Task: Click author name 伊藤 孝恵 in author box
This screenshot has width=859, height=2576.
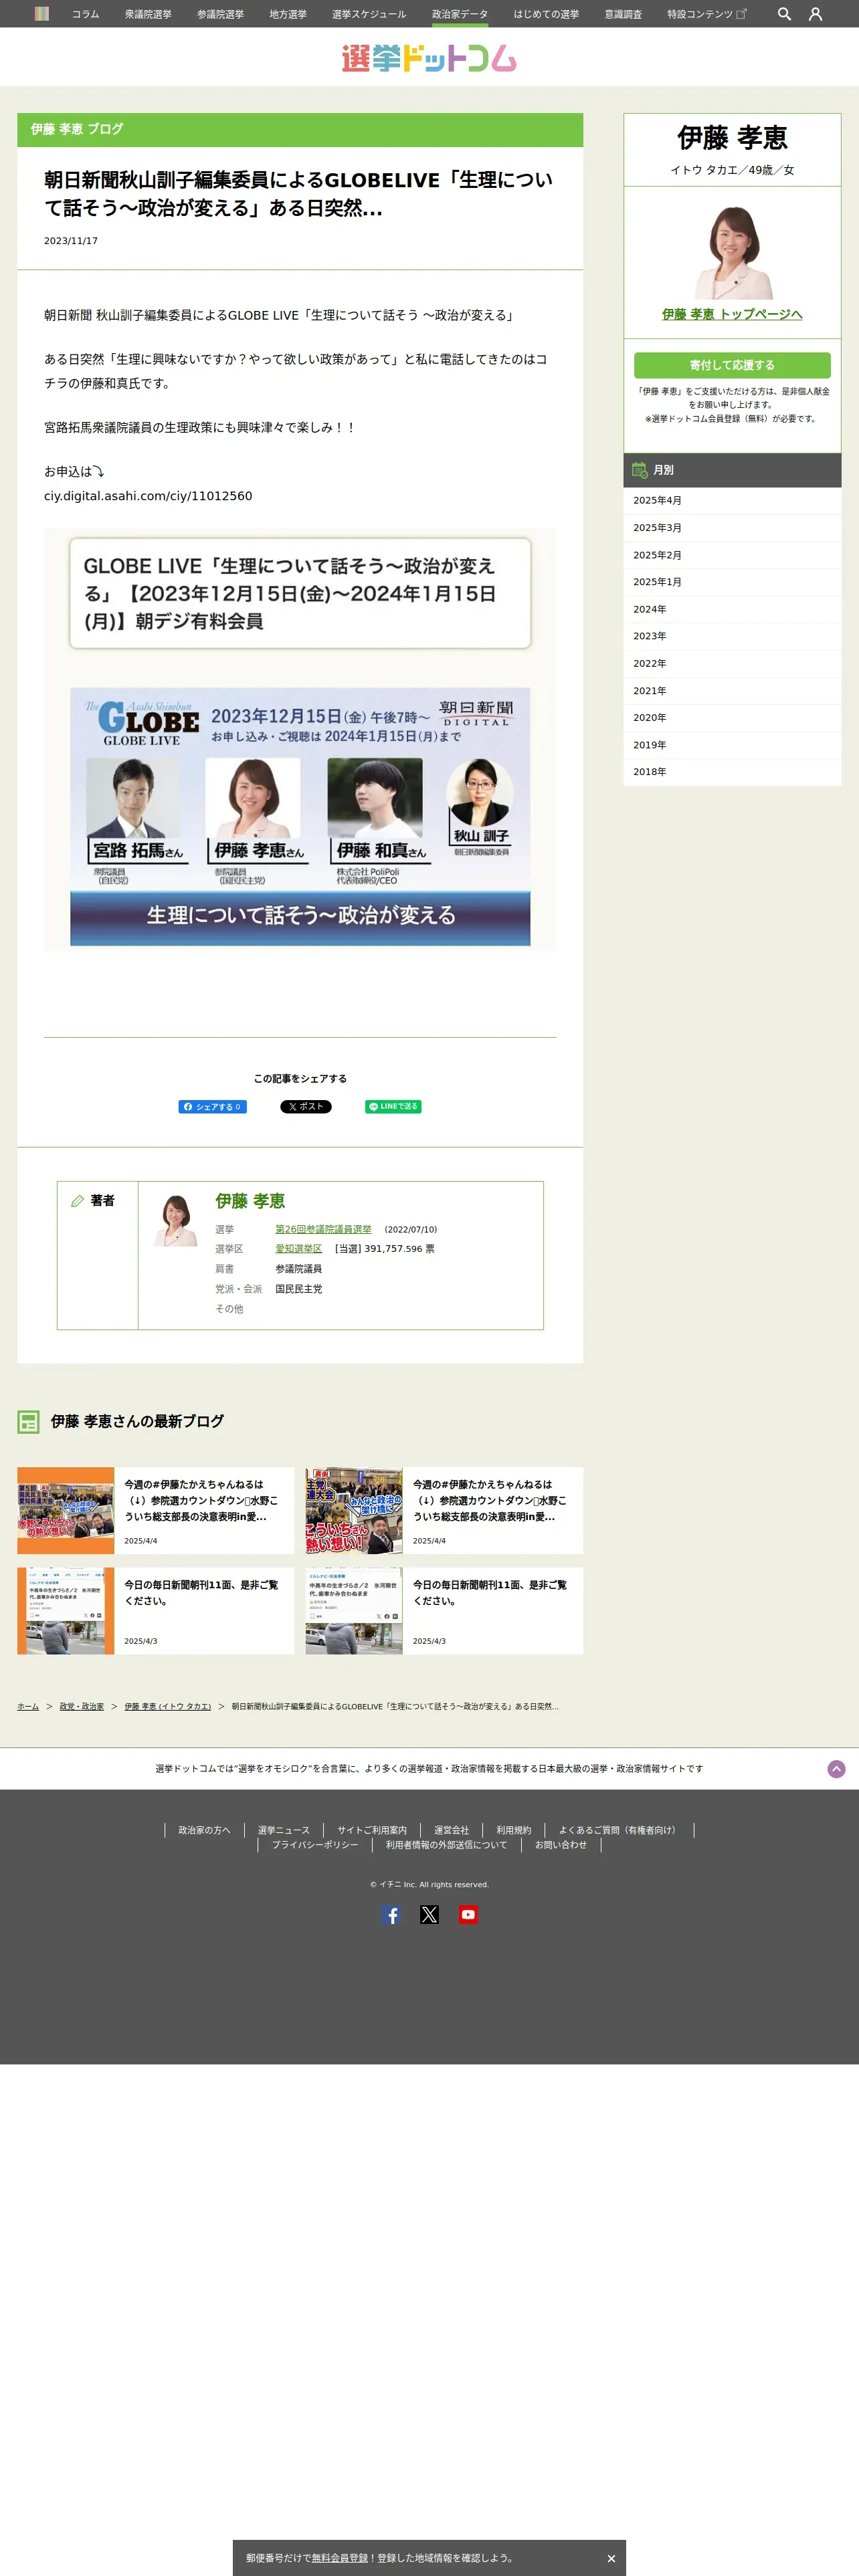Action: tap(250, 1201)
